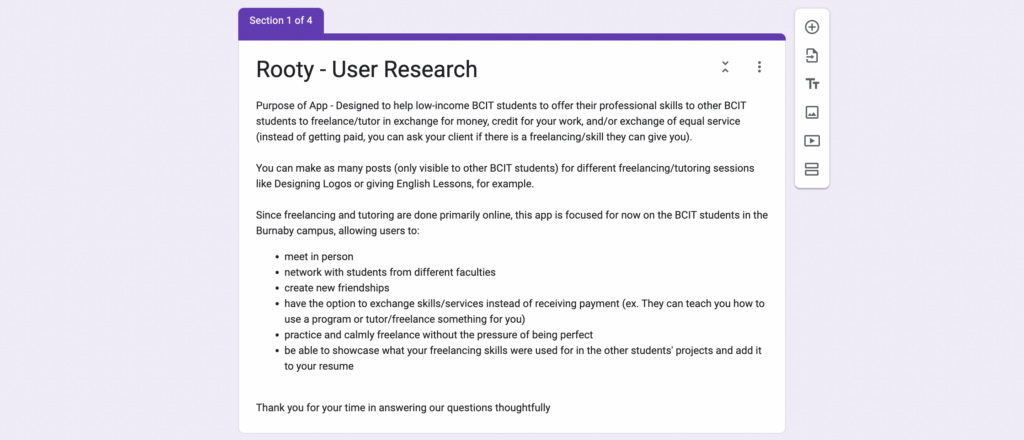
Task: Click the Add image icon
Action: (812, 112)
